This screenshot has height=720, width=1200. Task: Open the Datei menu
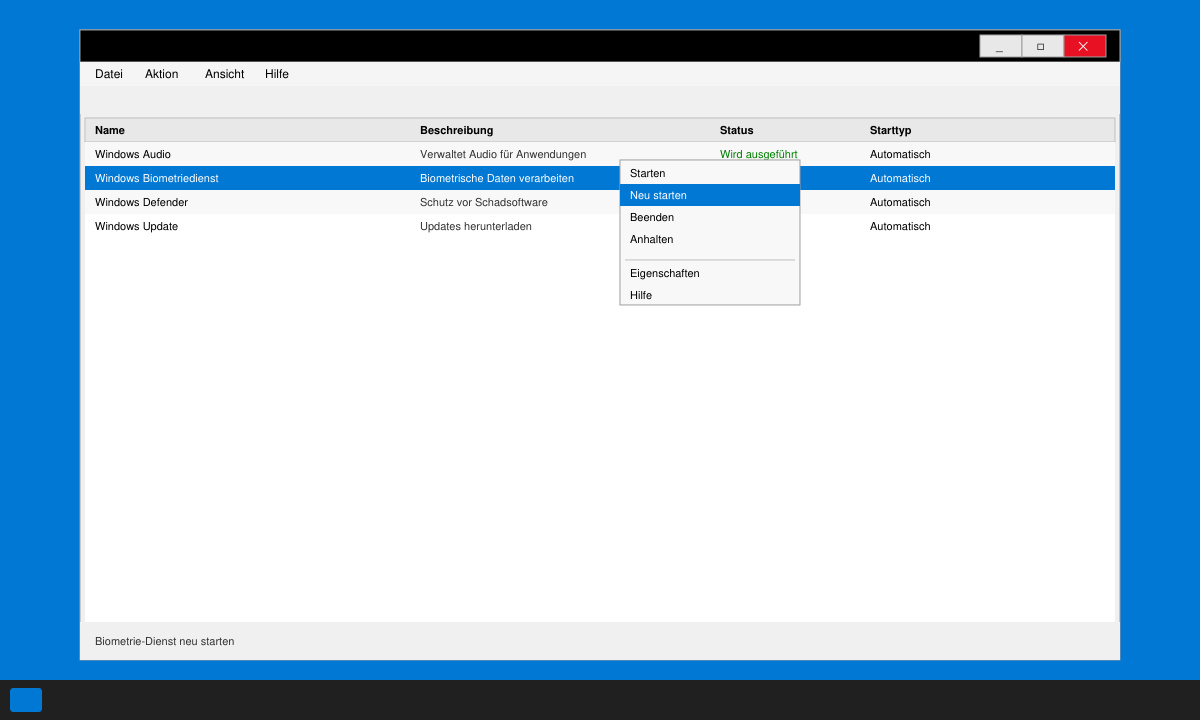pyautogui.click(x=109, y=74)
